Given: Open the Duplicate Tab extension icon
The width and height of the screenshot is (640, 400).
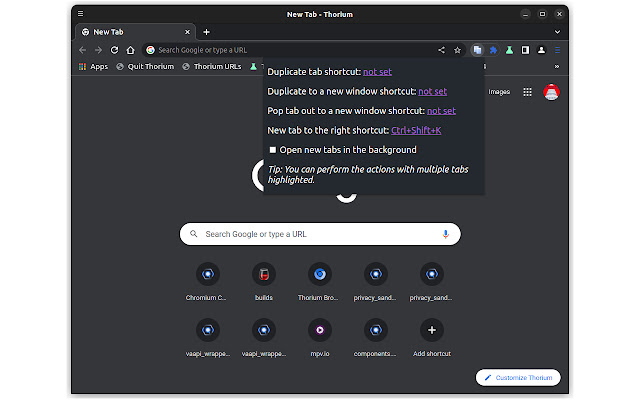Looking at the screenshot, I should (x=477, y=50).
